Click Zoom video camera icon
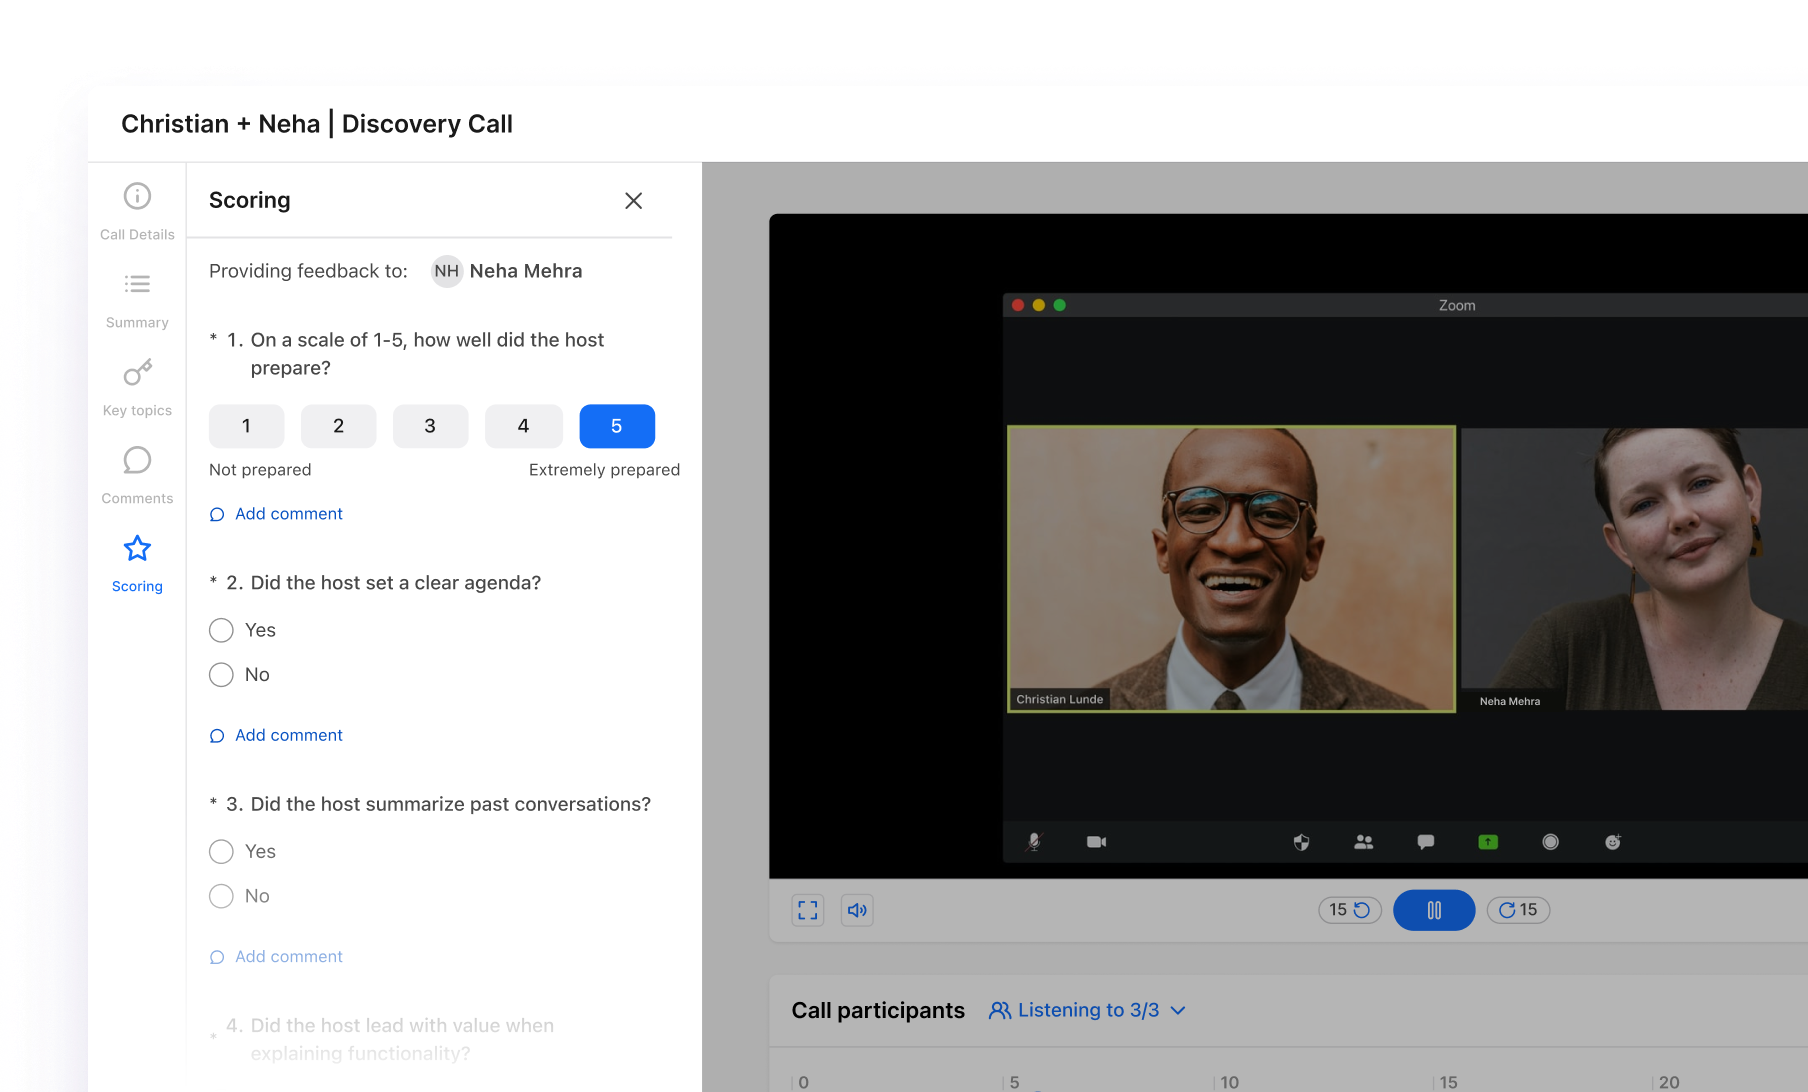Image resolution: width=1808 pixels, height=1092 pixels. click(x=1096, y=842)
